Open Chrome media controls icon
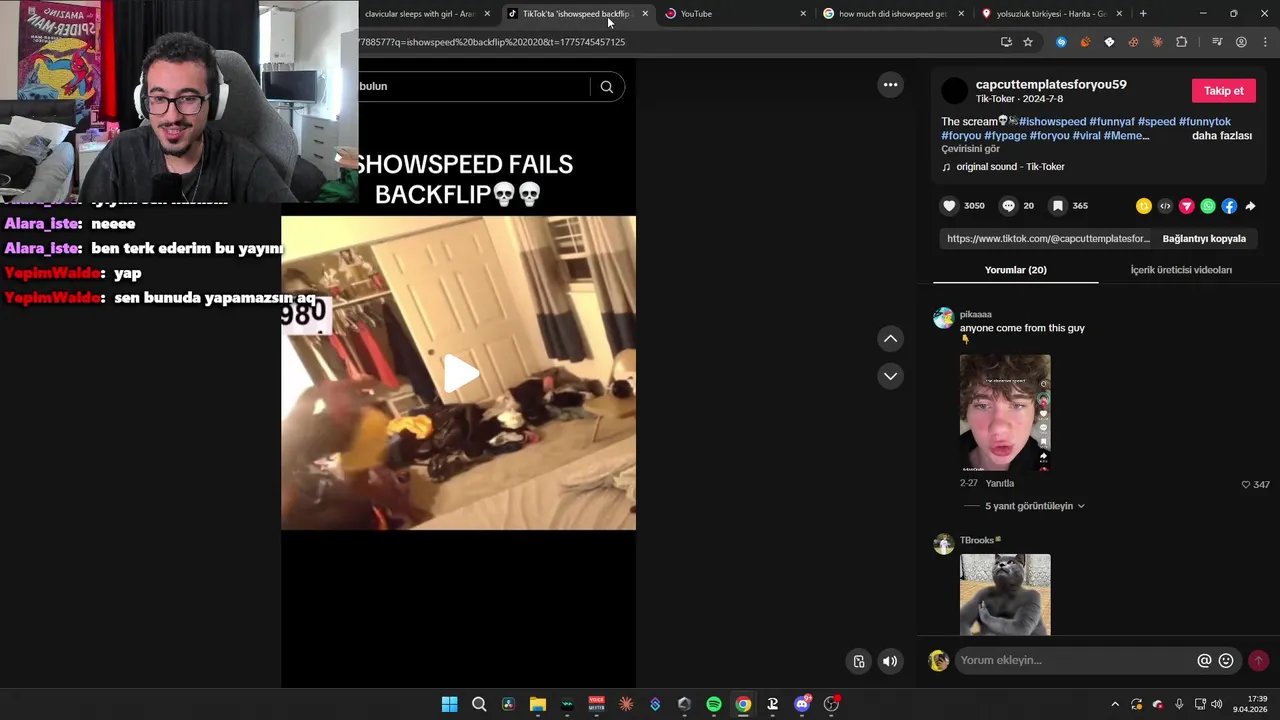This screenshot has height=720, width=1280. point(1217,42)
